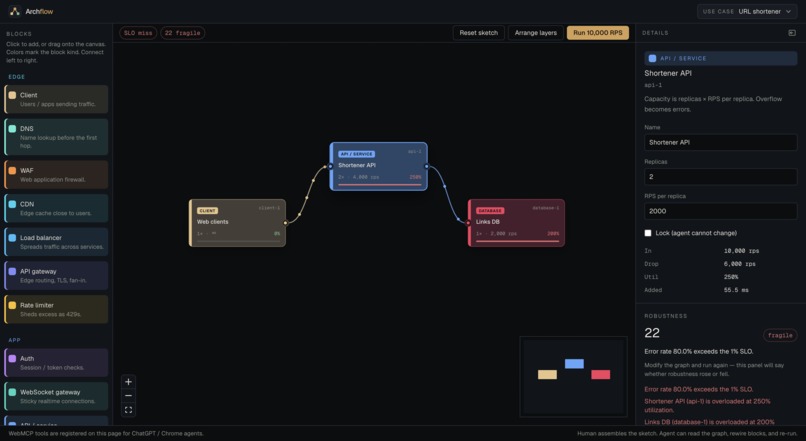Click Arrange layers button

(x=536, y=33)
